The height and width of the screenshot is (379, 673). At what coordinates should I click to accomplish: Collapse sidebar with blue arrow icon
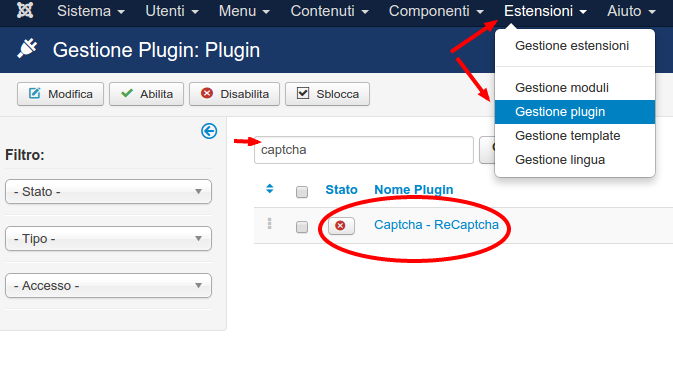[209, 131]
